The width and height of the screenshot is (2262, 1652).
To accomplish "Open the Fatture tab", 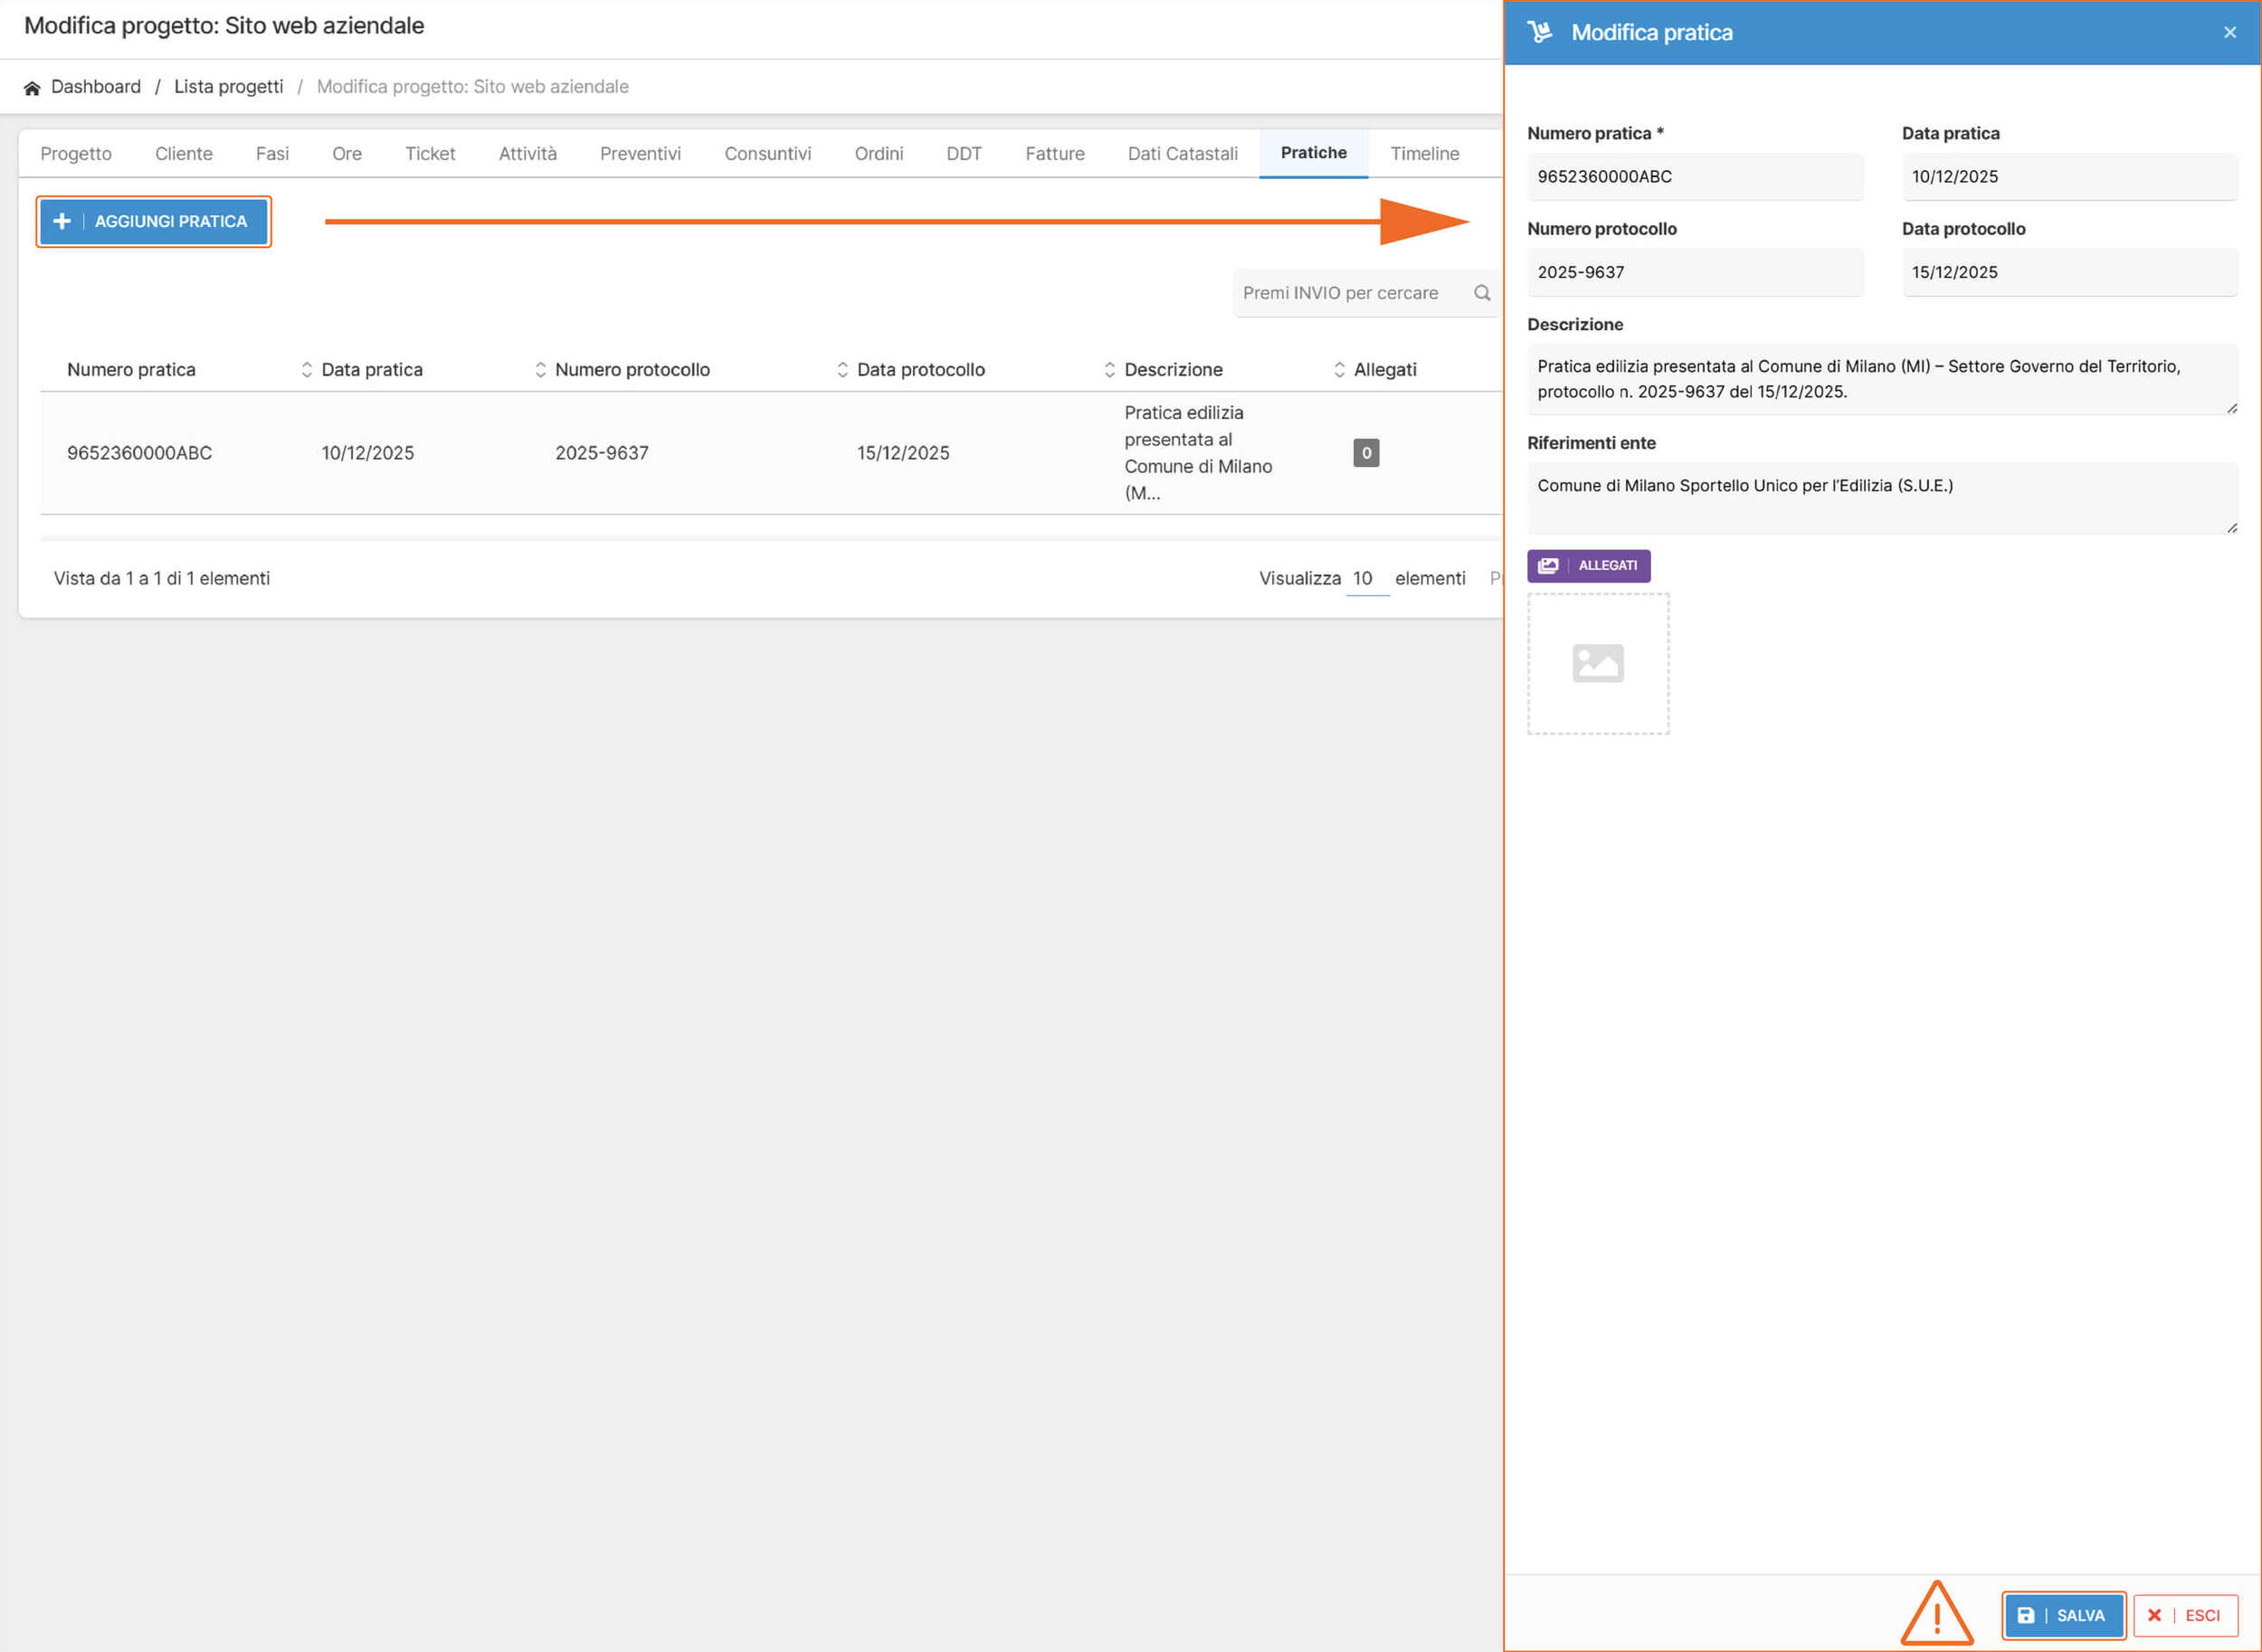I will point(1054,154).
